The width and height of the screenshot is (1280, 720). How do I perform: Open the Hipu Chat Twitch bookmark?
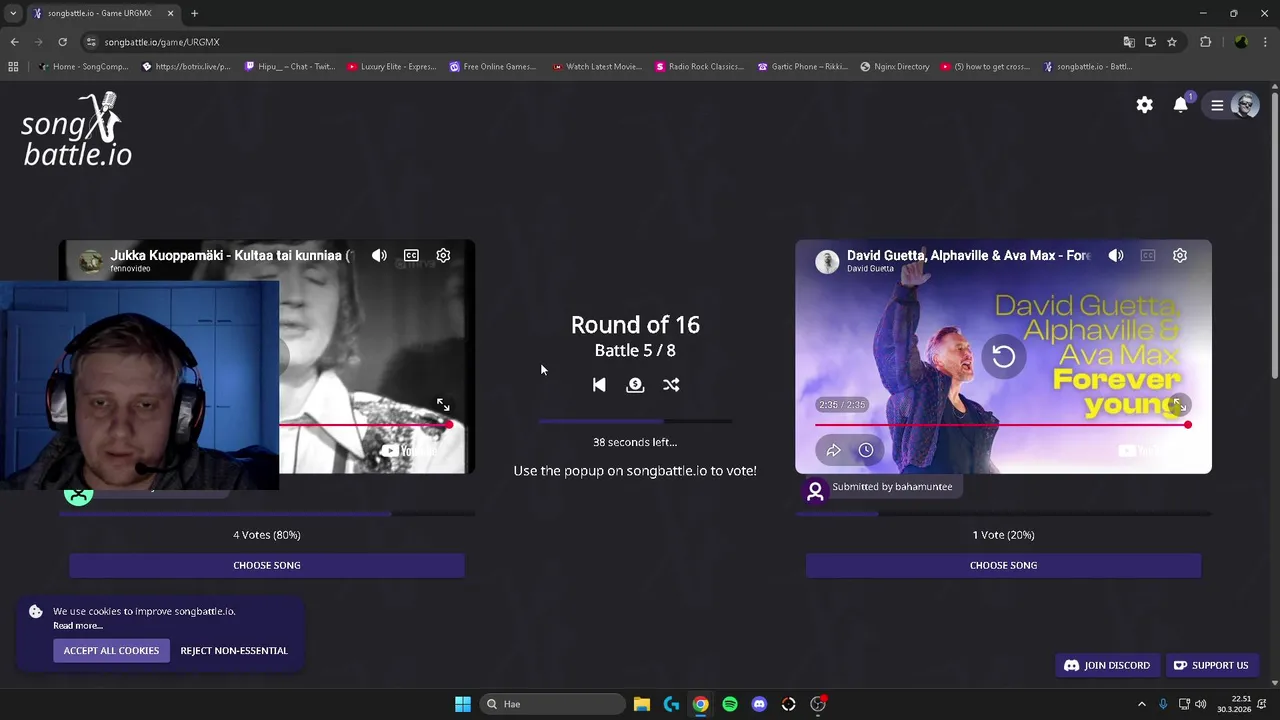(x=290, y=67)
